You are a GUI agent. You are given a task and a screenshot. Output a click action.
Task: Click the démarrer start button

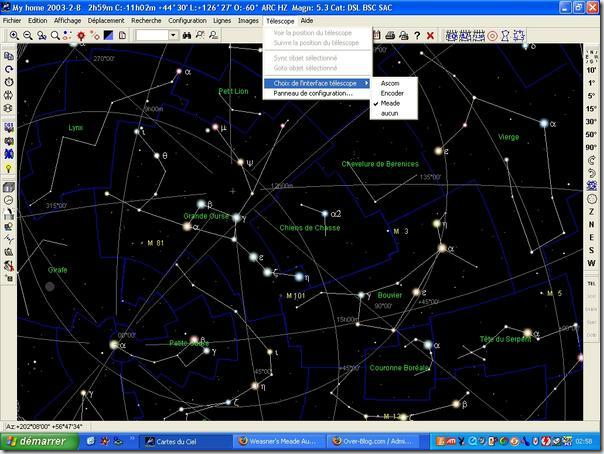click(x=40, y=441)
